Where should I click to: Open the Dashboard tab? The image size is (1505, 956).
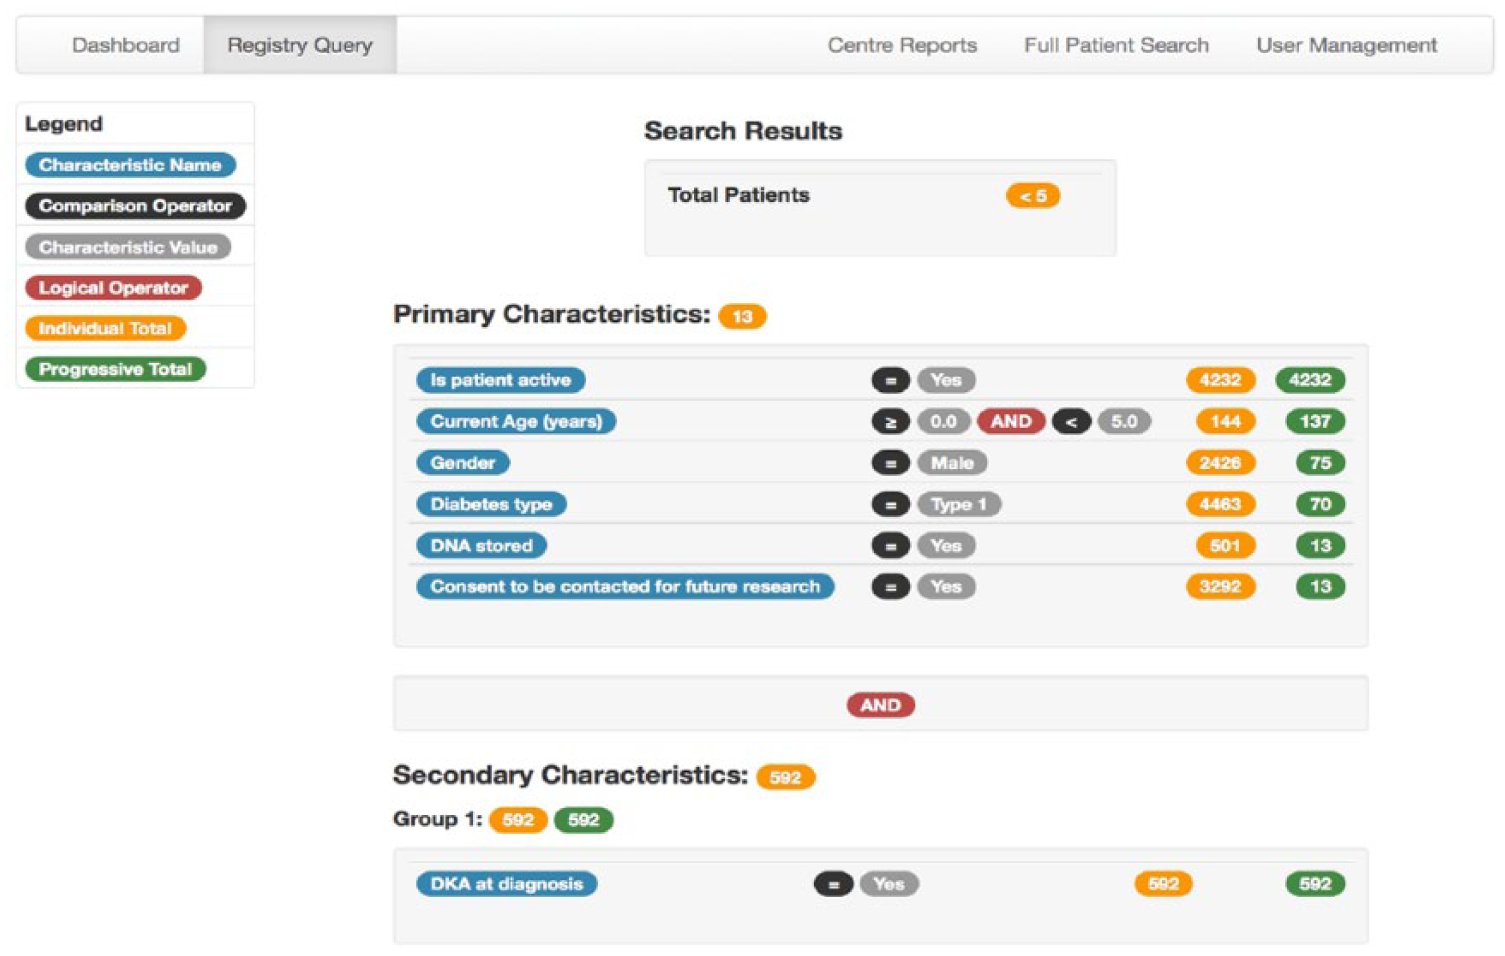point(126,45)
